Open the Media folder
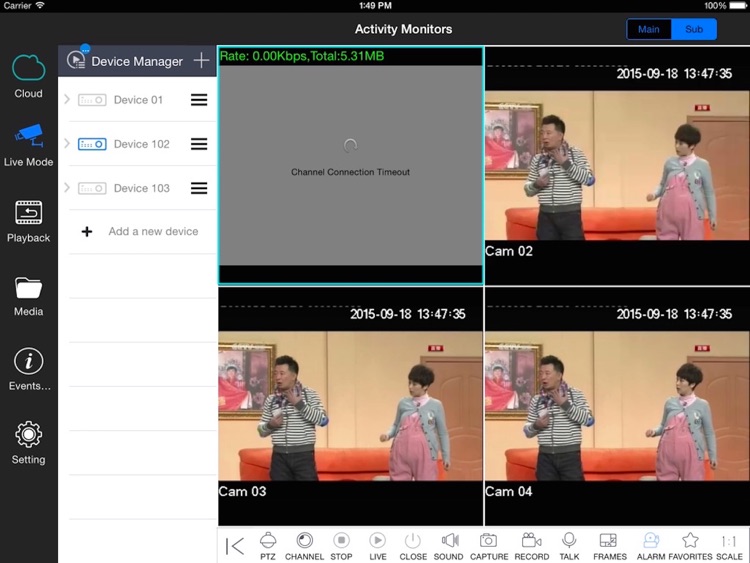This screenshot has height=563, width=750. pos(28,297)
